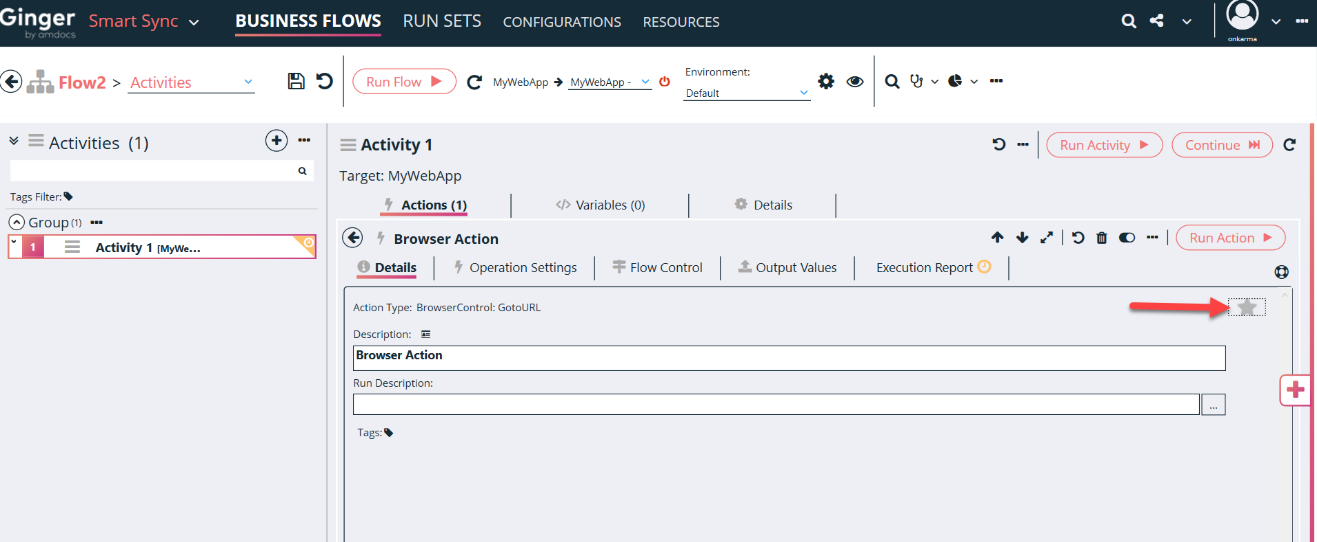1317x542 pixels.
Task: Toggle the eye icon in the flow toolbar
Action: point(855,82)
